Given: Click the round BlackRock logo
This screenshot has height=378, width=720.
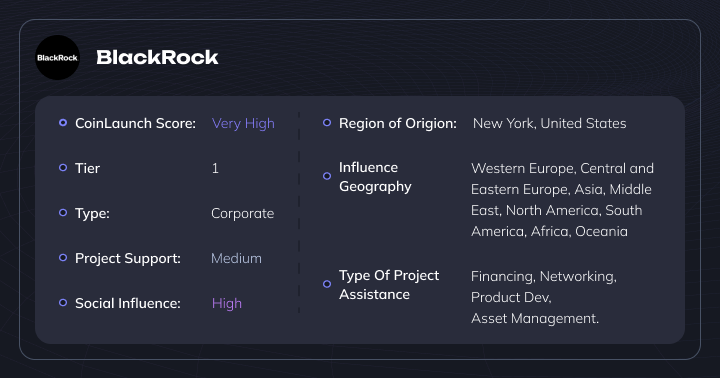Looking at the screenshot, I should (x=57, y=57).
